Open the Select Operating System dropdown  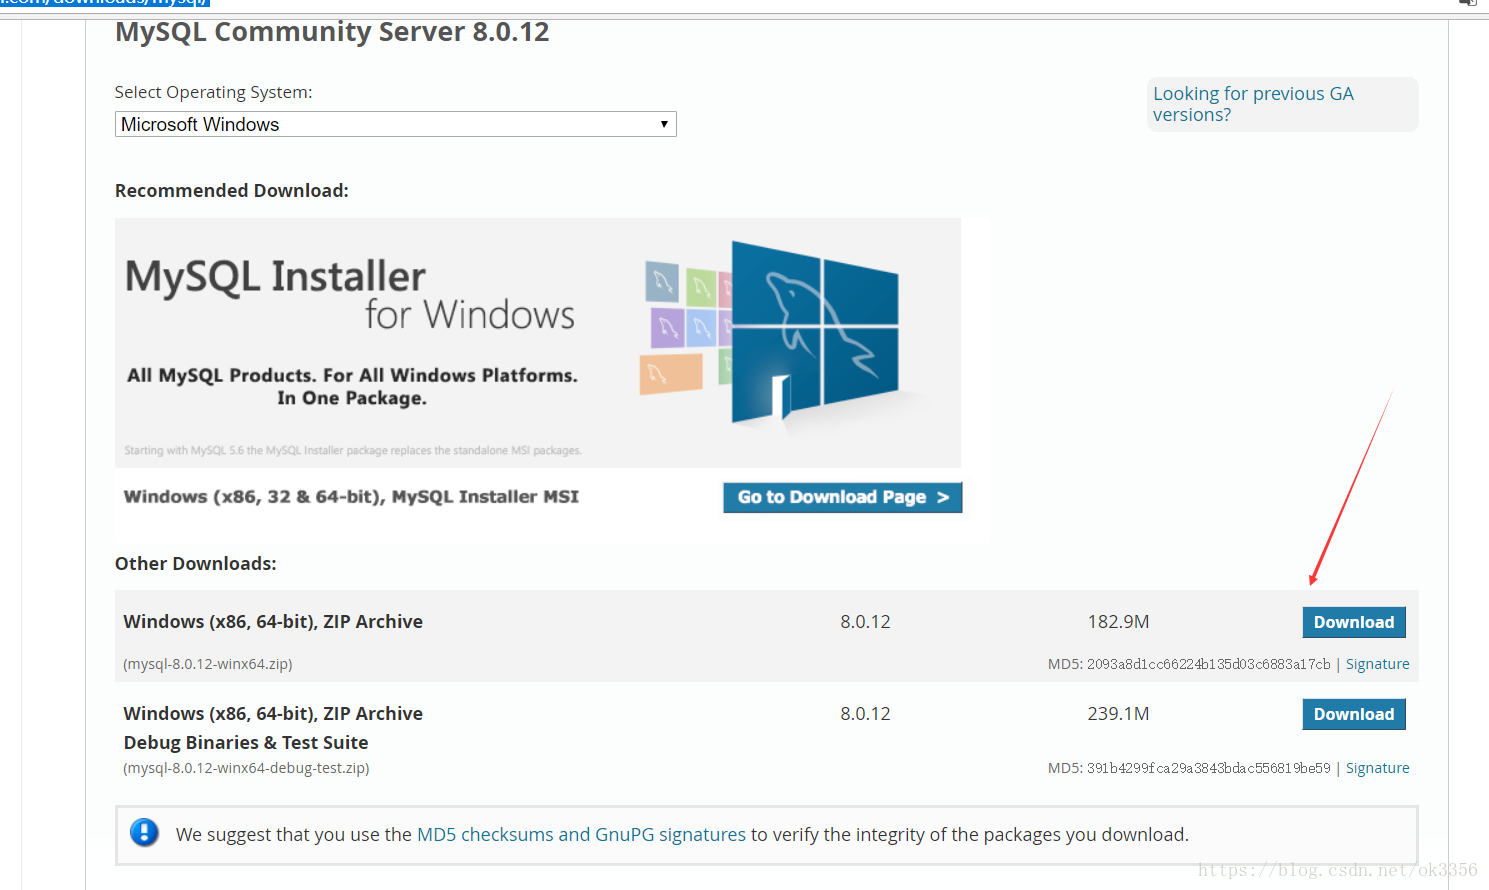pyautogui.click(x=395, y=124)
